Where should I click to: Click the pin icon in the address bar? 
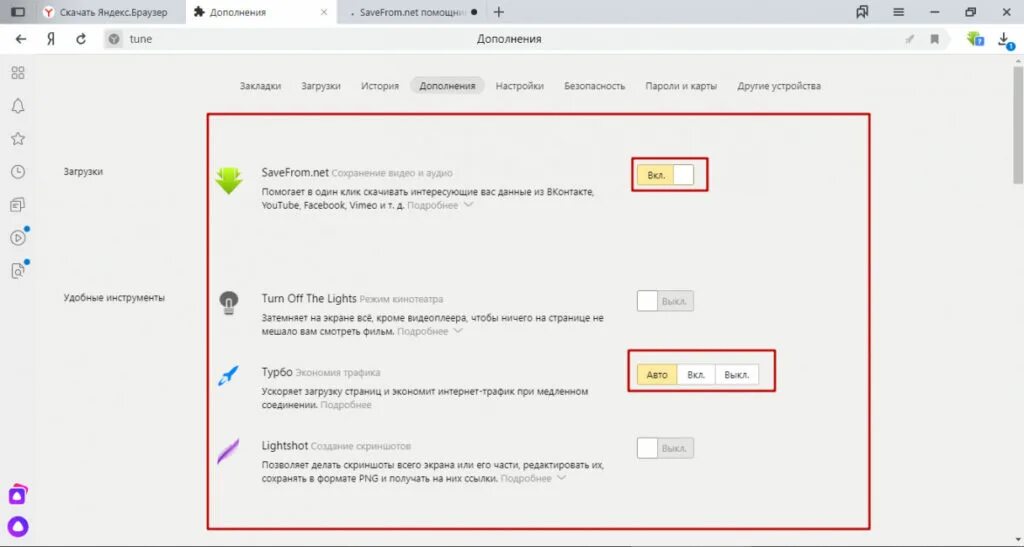click(x=909, y=39)
